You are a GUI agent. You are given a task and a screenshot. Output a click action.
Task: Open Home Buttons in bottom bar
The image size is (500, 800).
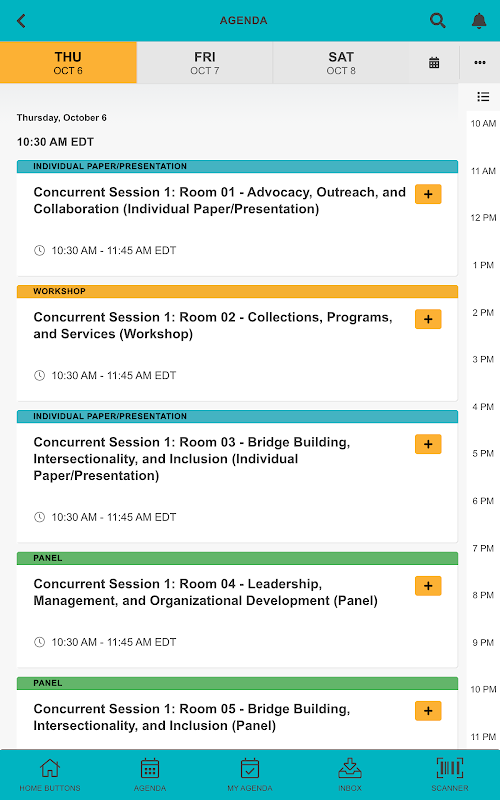pyautogui.click(x=50, y=774)
